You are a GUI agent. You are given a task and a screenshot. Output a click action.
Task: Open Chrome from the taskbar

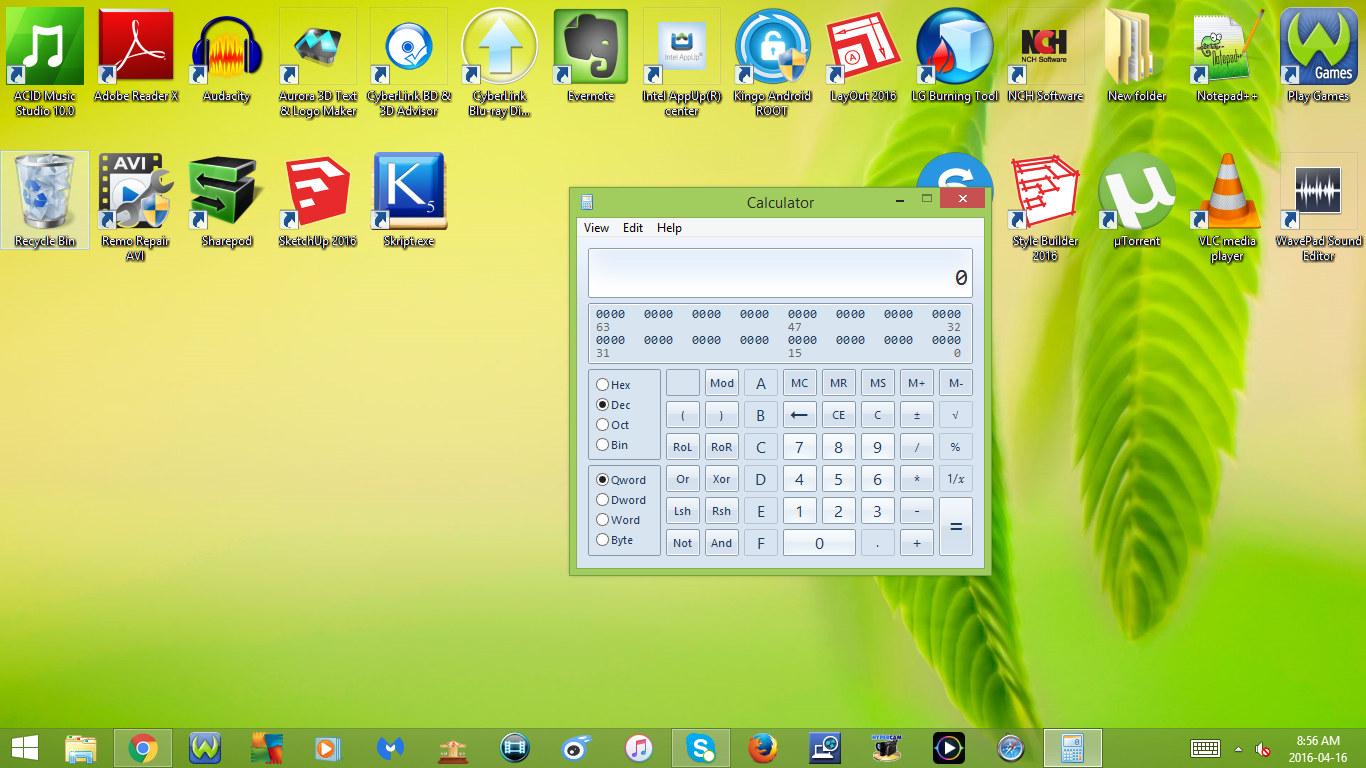coord(142,747)
